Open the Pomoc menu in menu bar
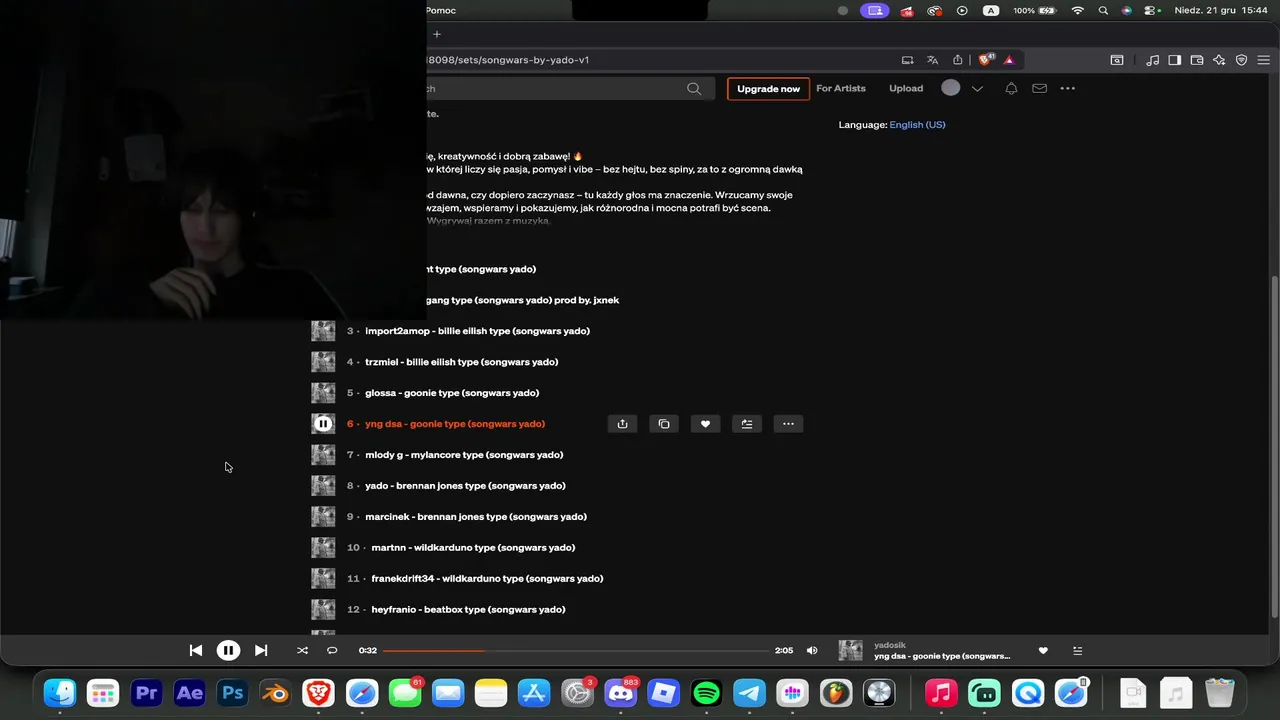Viewport: 1280px width, 720px height. 441,10
